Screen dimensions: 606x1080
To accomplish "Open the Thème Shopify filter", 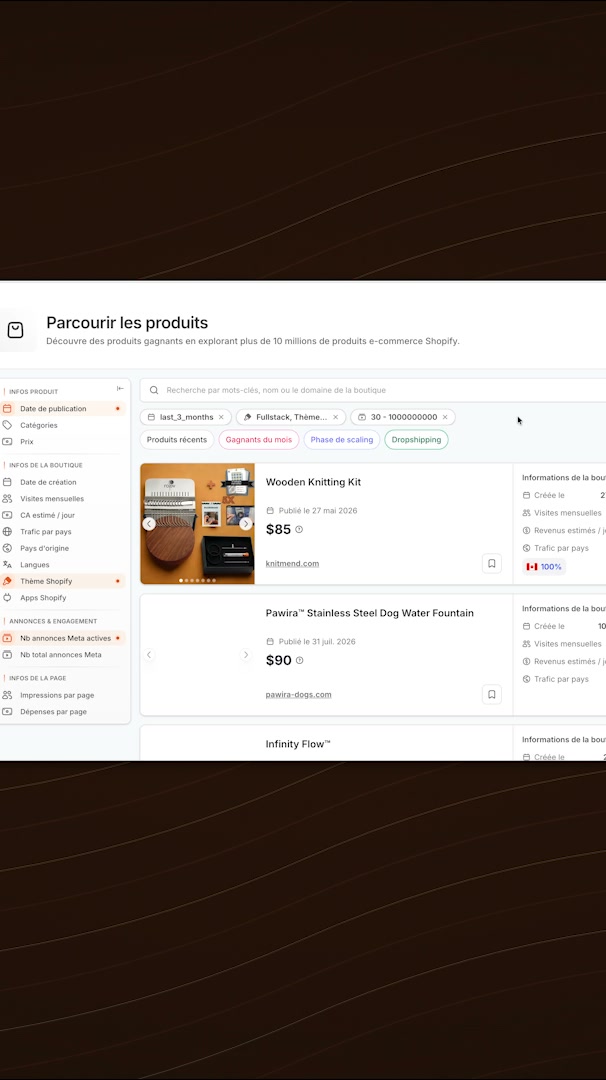I will (x=63, y=581).
